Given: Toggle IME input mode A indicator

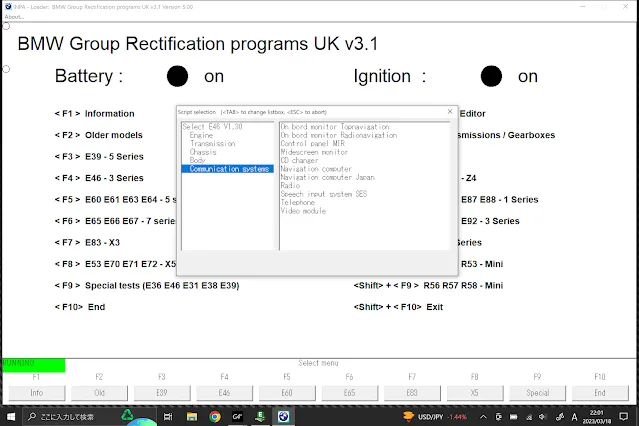Looking at the screenshot, I should (574, 417).
